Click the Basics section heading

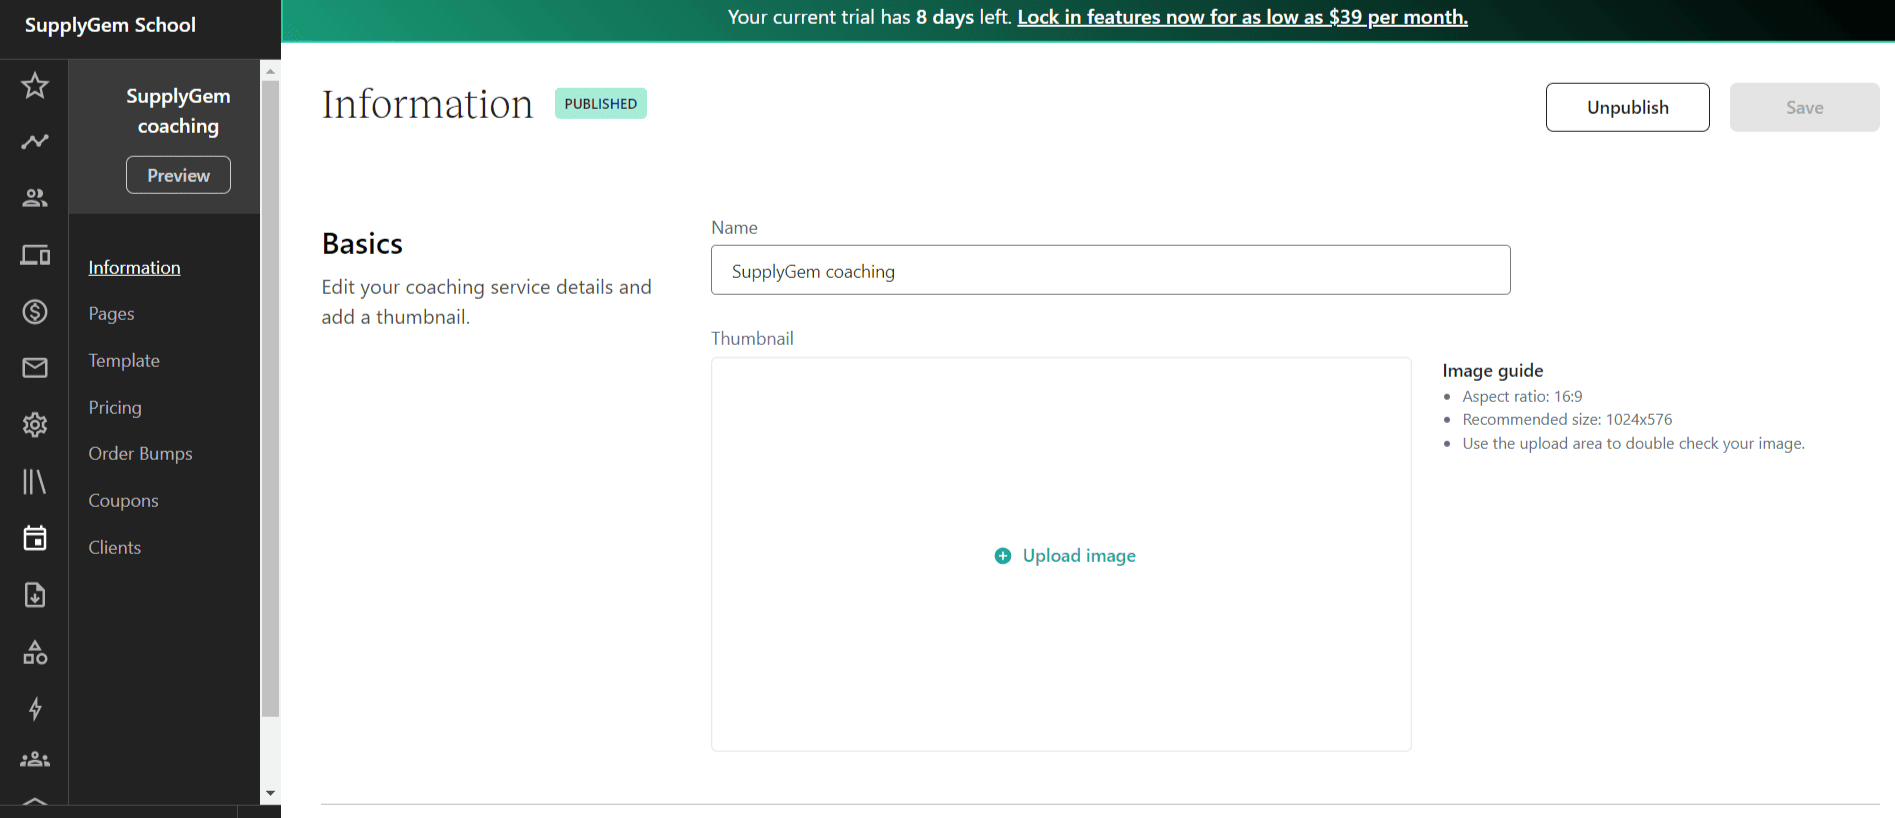tap(362, 244)
